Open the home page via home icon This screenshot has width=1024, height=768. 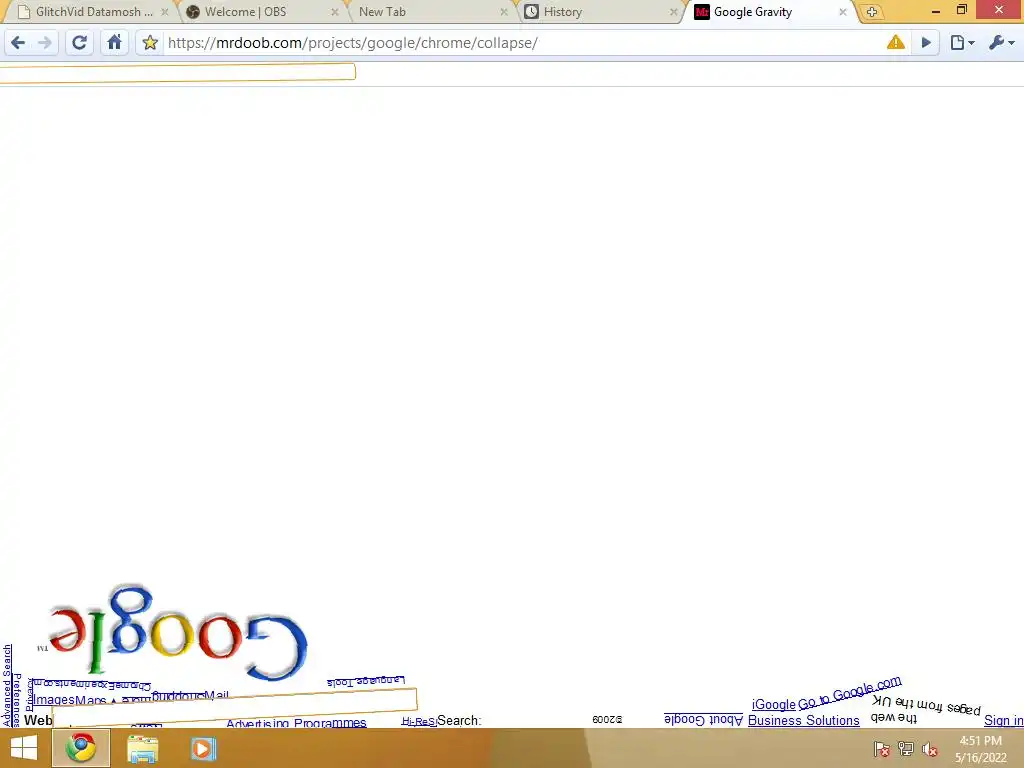[x=114, y=42]
